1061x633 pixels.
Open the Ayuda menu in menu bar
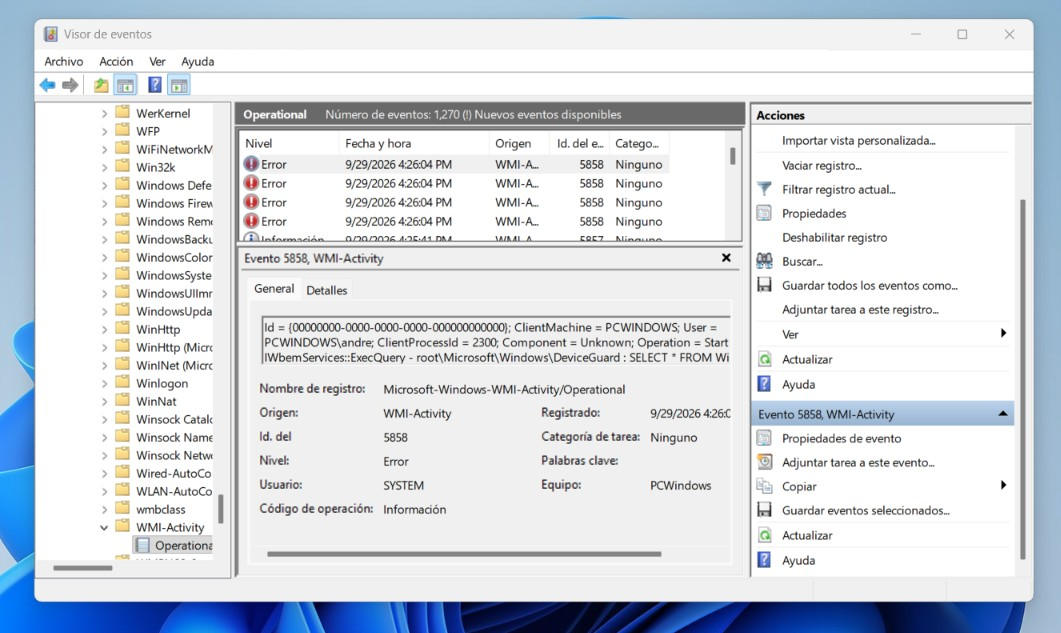coord(198,61)
